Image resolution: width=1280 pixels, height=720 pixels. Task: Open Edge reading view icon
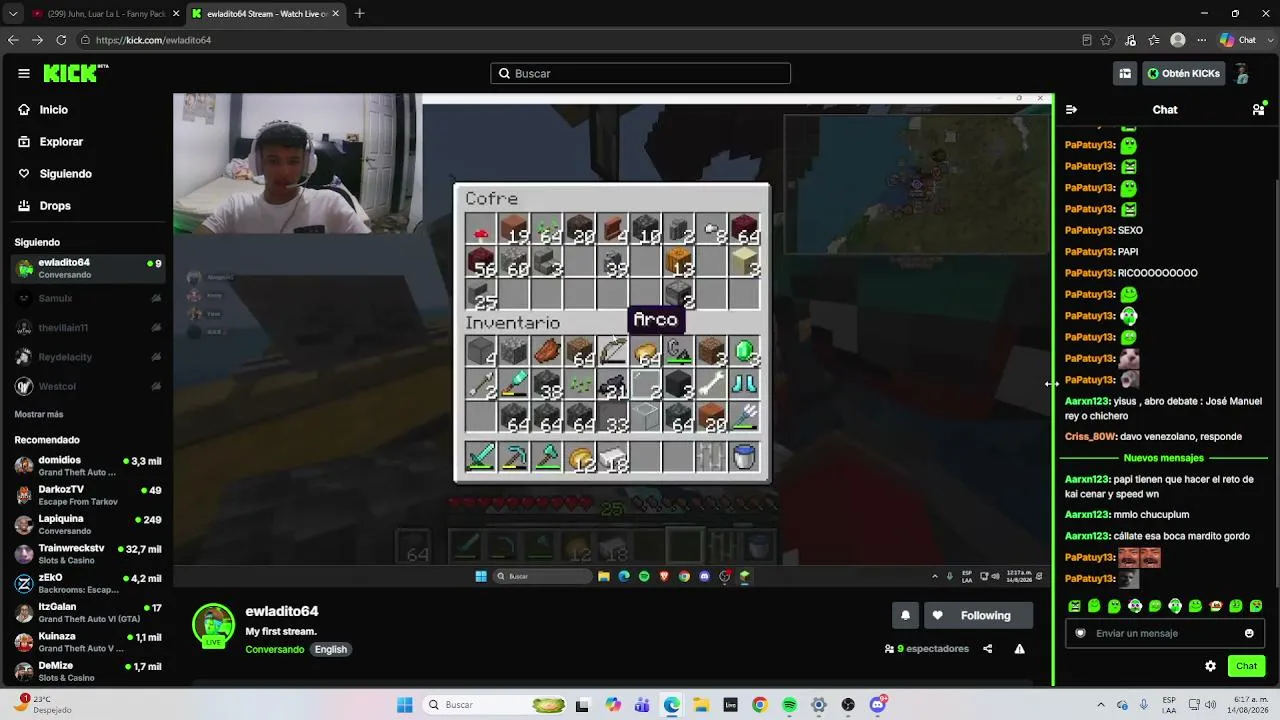[1087, 40]
